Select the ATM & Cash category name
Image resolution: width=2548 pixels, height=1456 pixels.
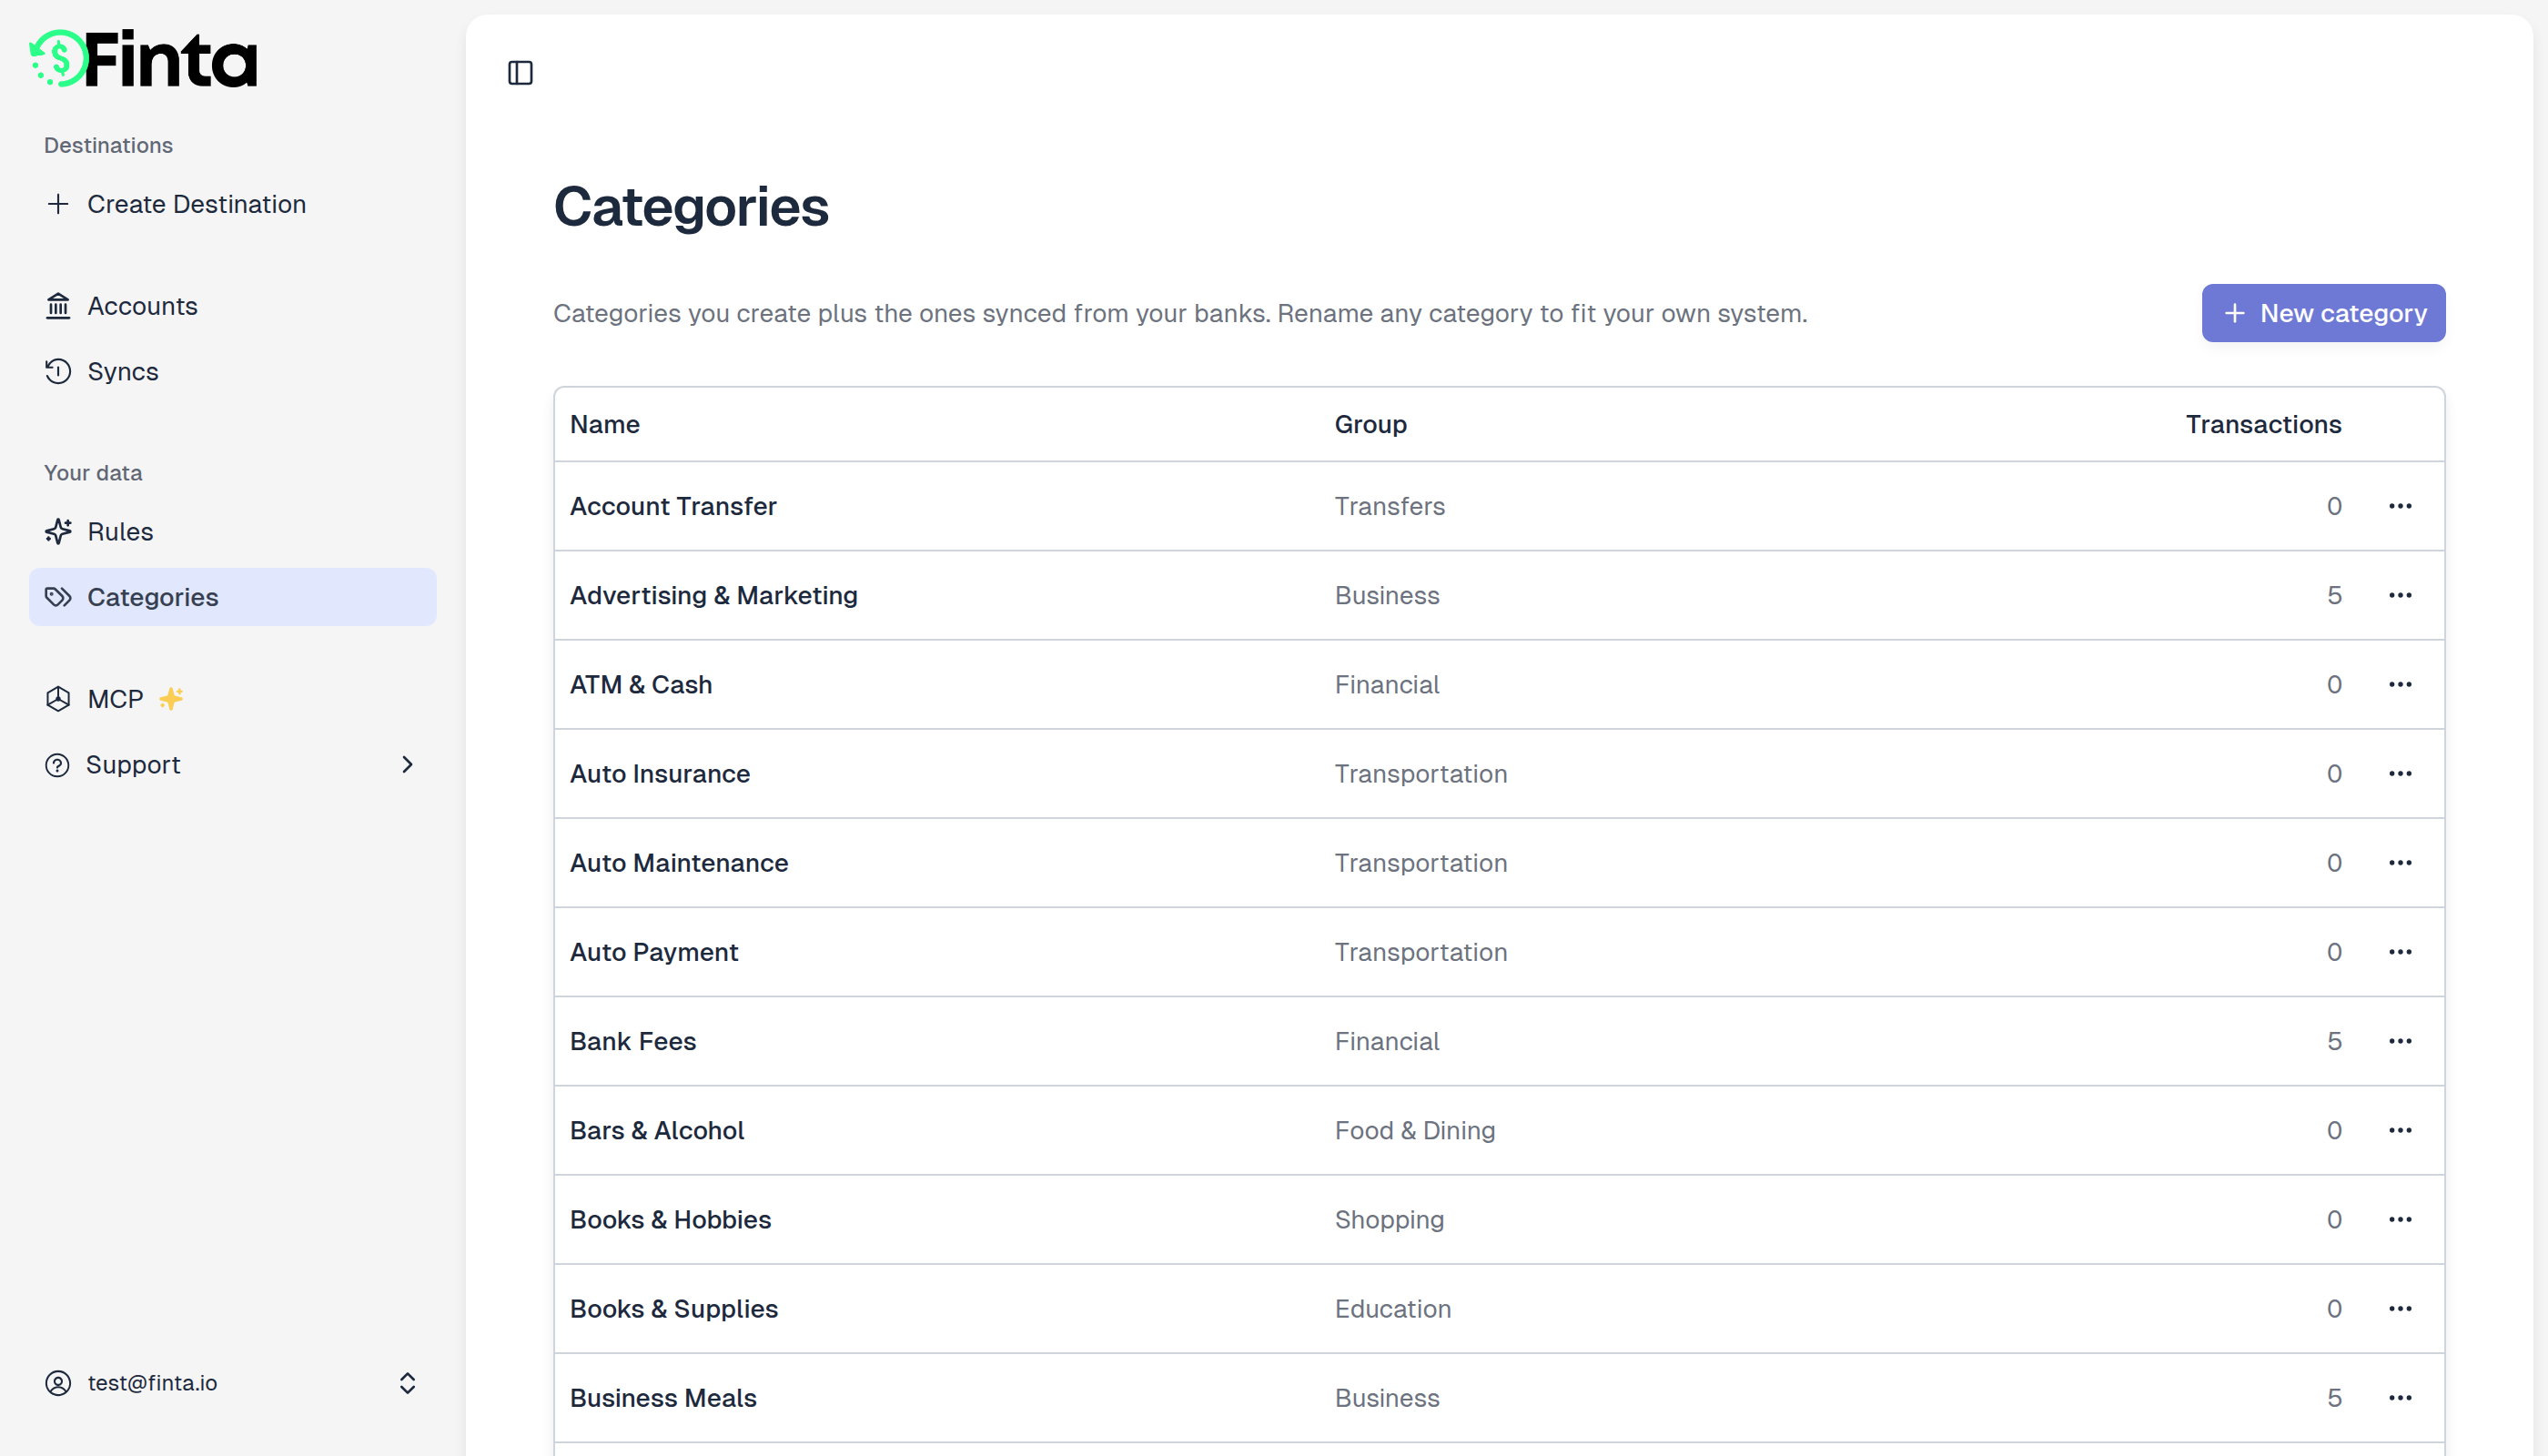coord(641,684)
